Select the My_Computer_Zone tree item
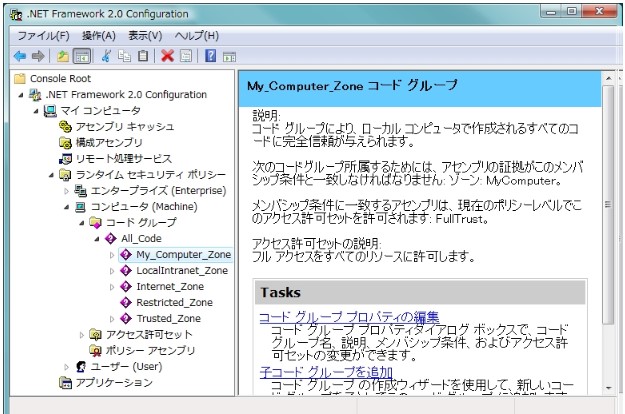 pyautogui.click(x=183, y=254)
